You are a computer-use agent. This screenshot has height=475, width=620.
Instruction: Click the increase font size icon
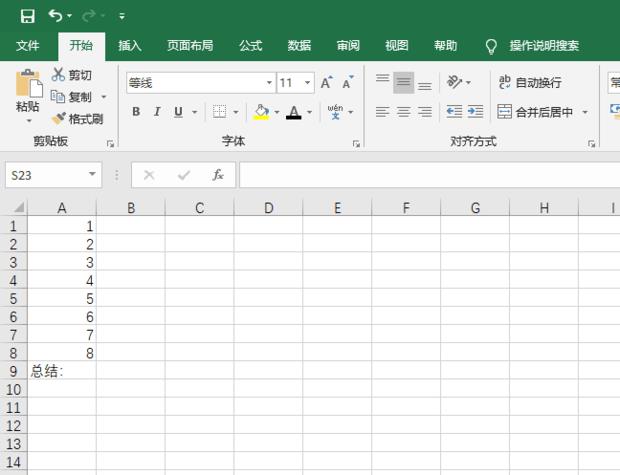pos(327,83)
